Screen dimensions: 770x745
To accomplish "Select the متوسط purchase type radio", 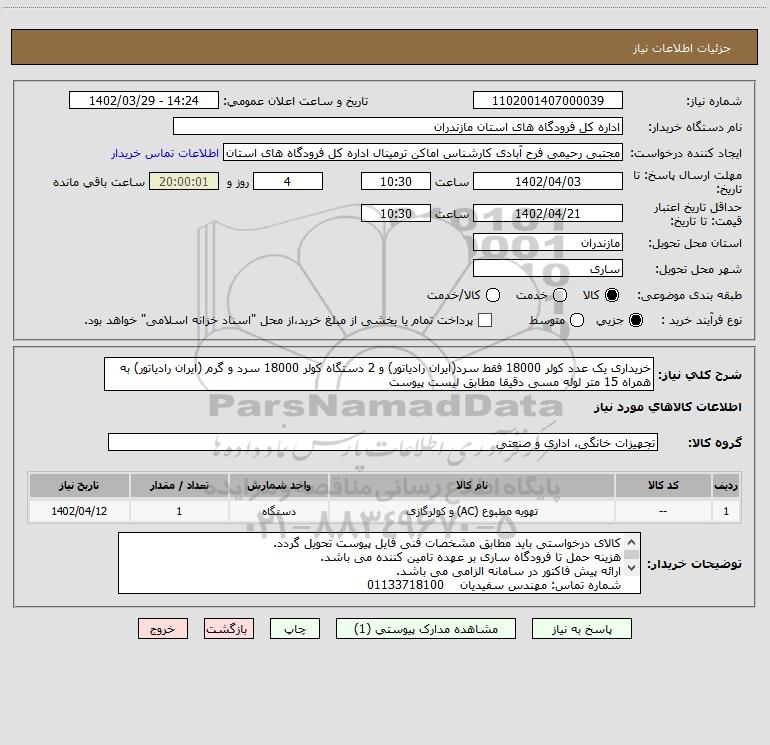I will coord(577,320).
